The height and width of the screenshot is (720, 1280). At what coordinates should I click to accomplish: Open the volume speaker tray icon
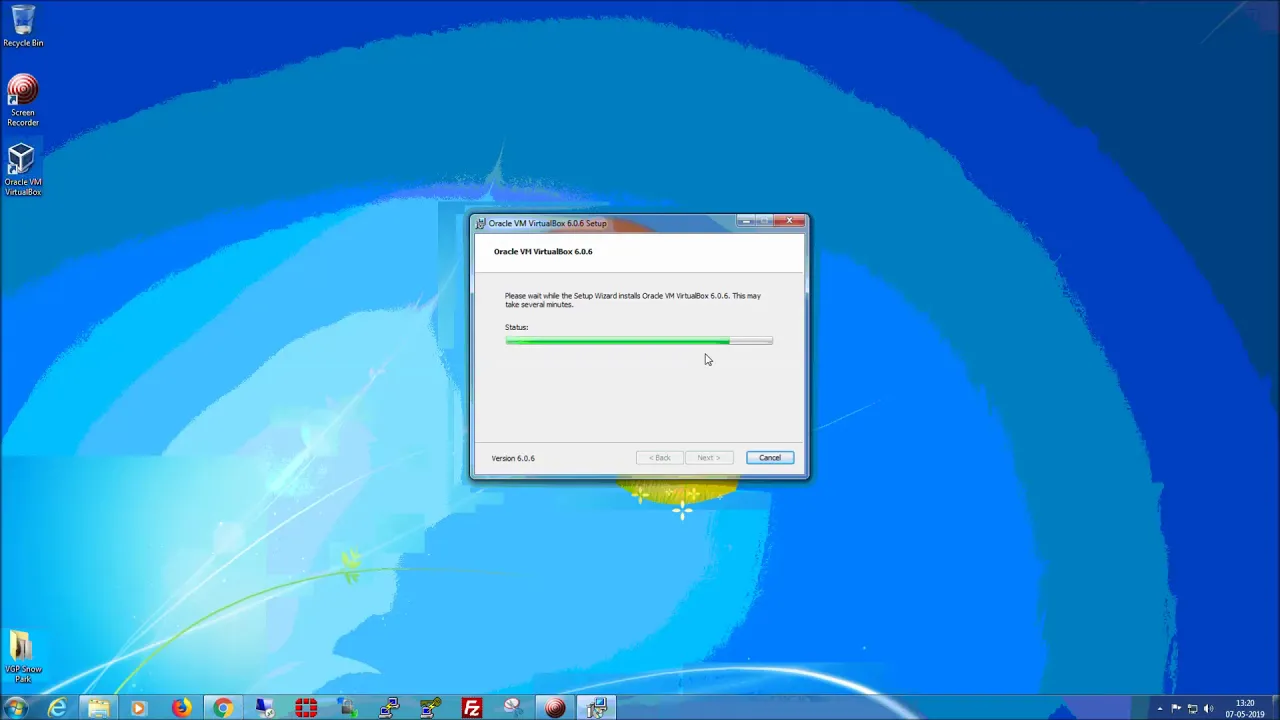coord(1208,709)
